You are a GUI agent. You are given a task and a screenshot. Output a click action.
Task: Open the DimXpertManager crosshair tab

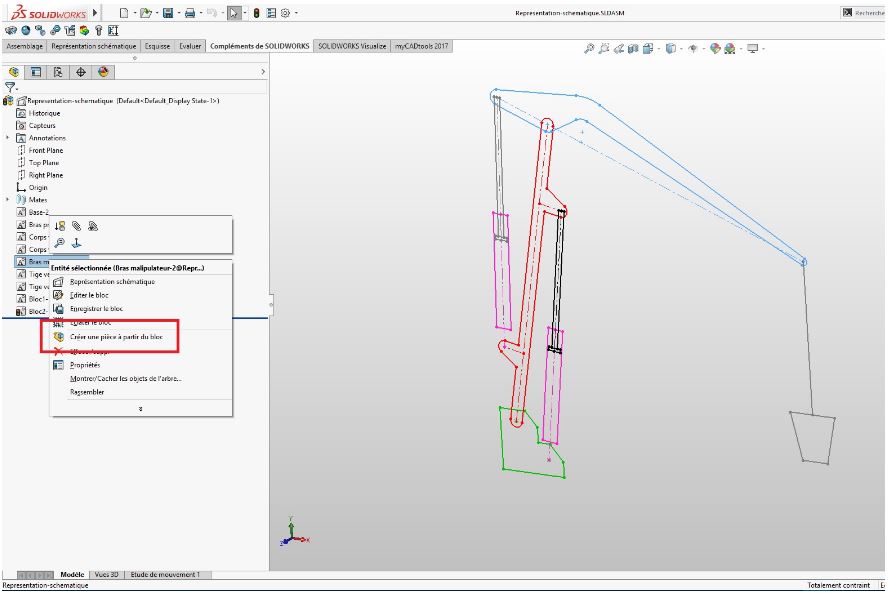[81, 72]
